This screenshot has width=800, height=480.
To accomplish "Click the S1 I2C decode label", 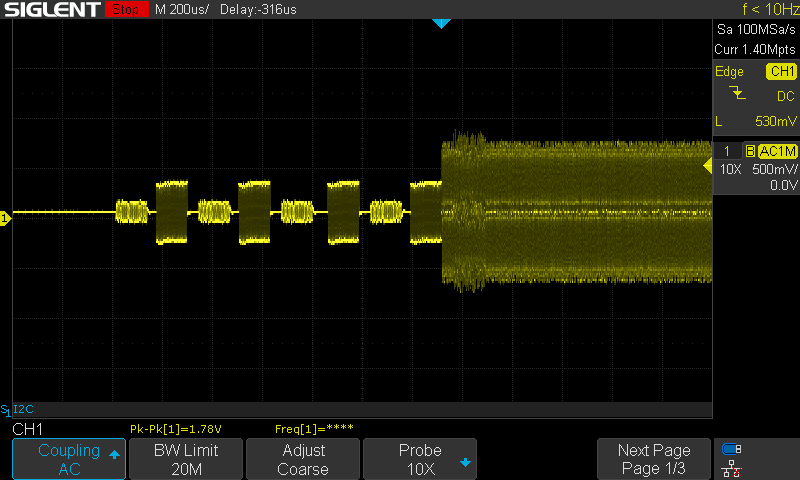I will (x=17, y=410).
